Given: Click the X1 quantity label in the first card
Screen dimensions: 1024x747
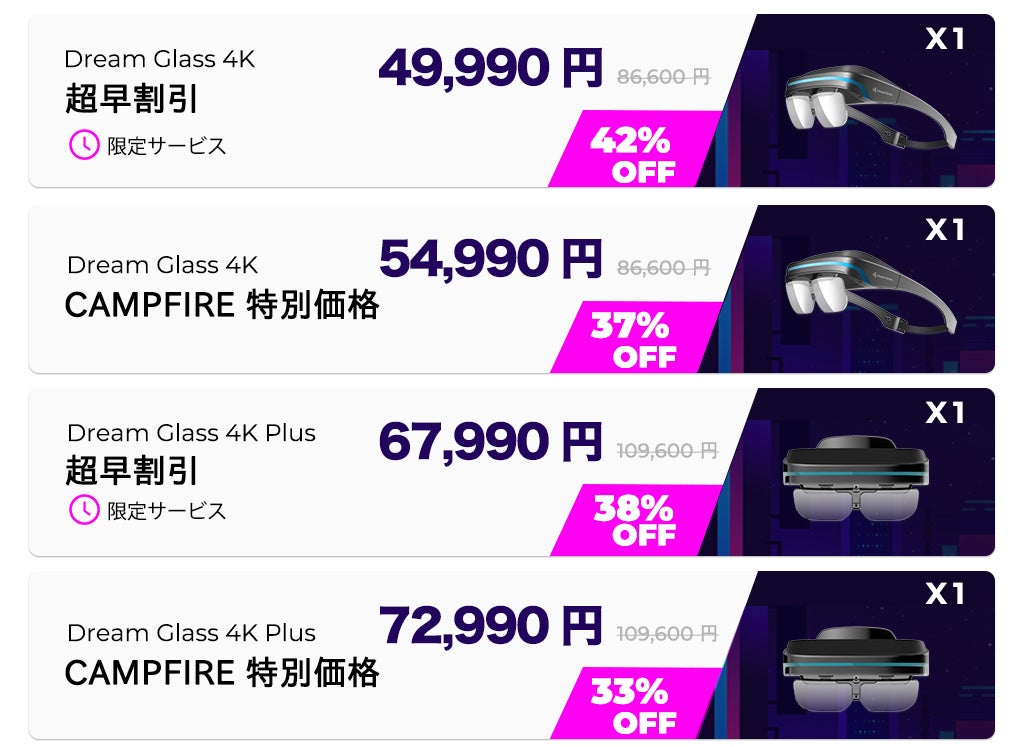Looking at the screenshot, I should click(945, 39).
